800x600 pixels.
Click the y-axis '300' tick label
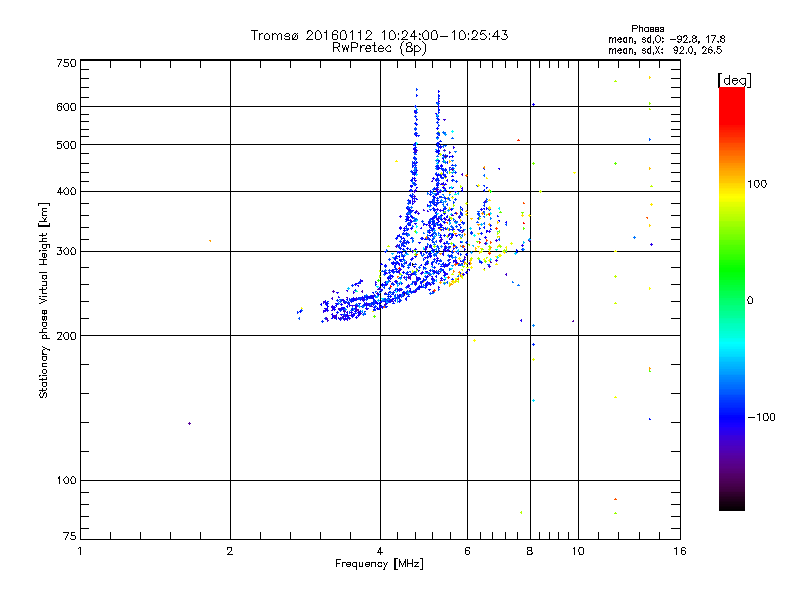pyautogui.click(x=66, y=252)
